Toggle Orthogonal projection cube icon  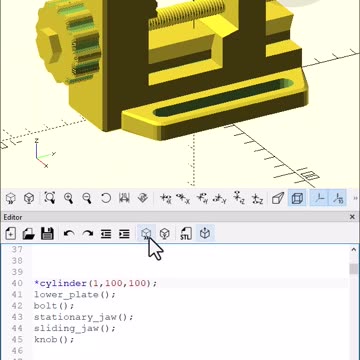point(297,199)
